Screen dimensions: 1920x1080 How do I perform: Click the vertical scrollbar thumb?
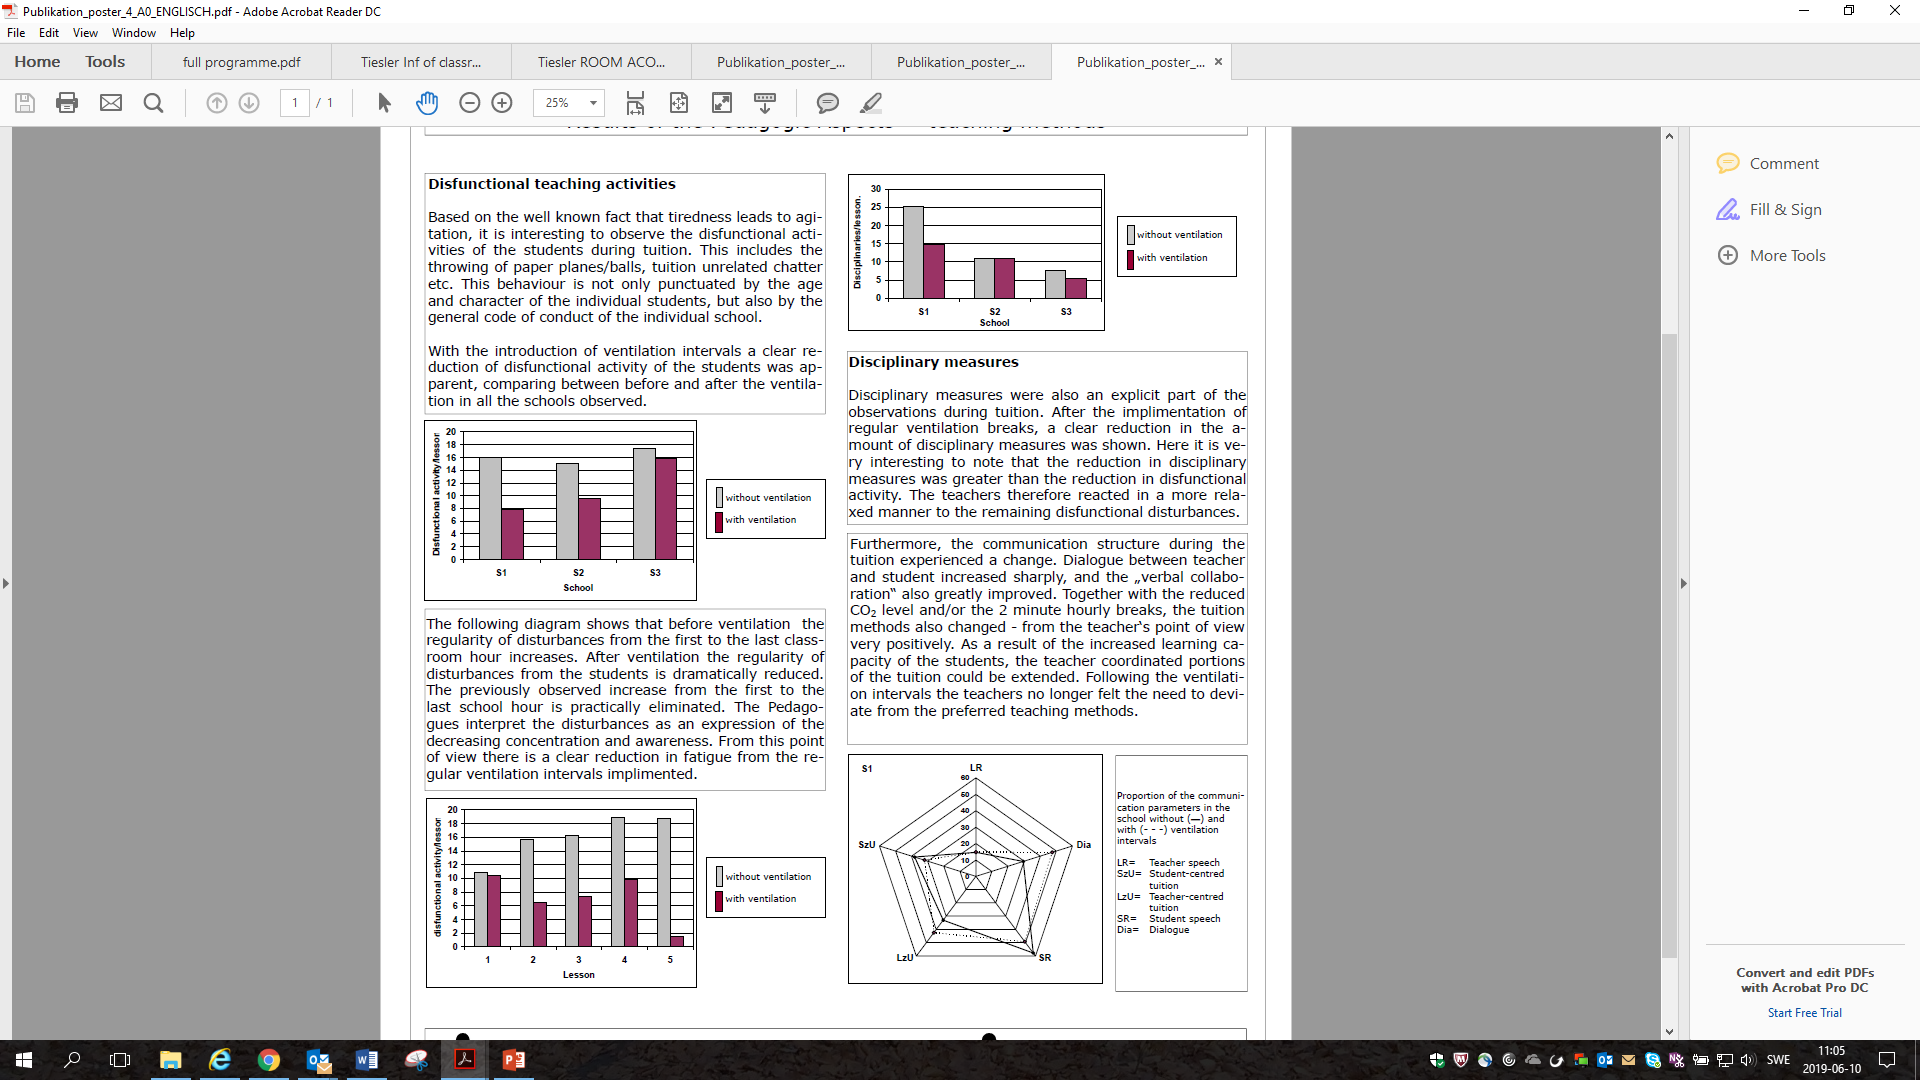(x=1669, y=645)
